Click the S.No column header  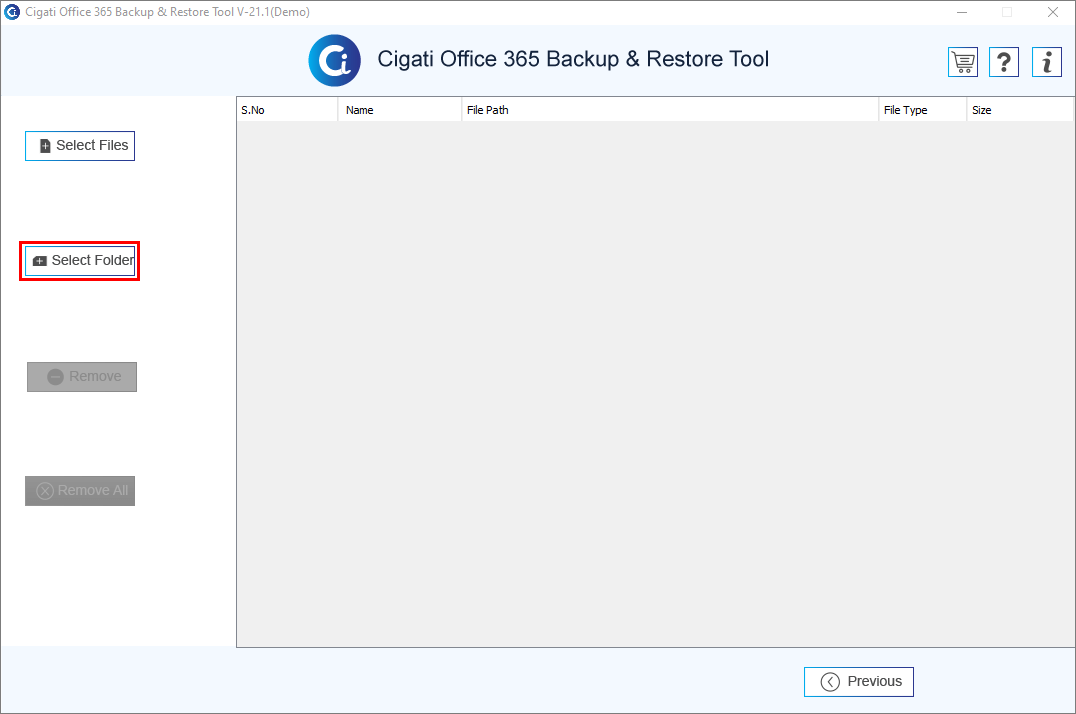tap(288, 110)
